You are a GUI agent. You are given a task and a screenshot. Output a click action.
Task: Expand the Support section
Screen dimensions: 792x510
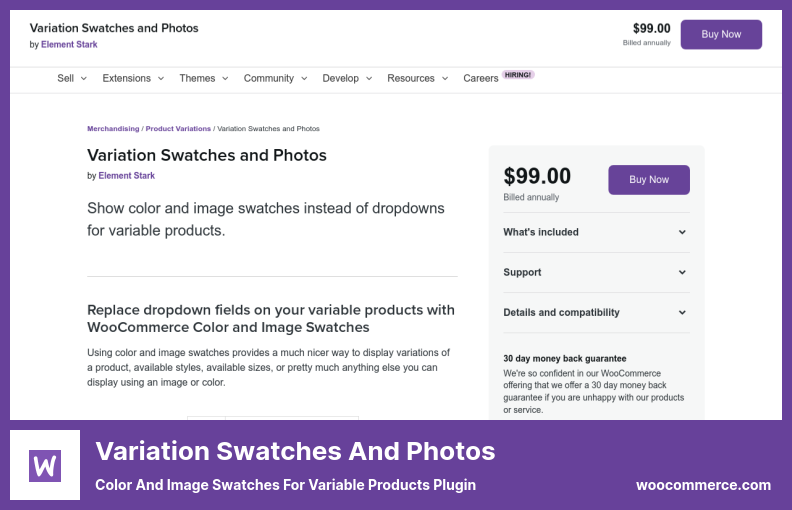(596, 272)
